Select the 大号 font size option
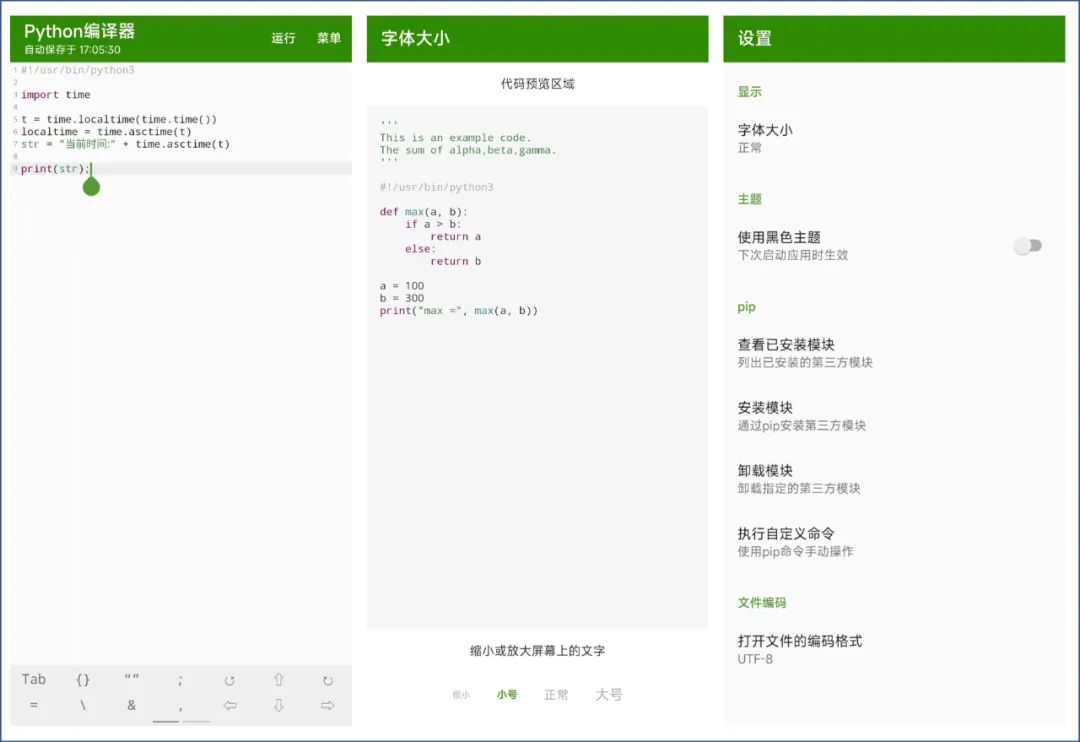The image size is (1080, 742). (x=609, y=694)
